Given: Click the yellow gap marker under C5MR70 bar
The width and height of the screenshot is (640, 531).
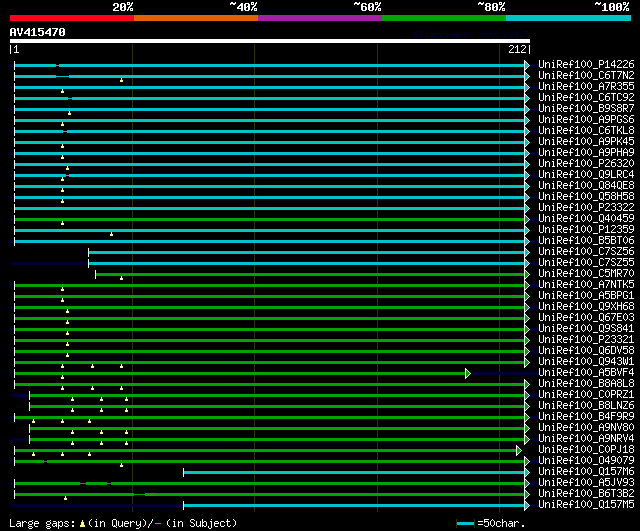Looking at the screenshot, I should tap(121, 278).
